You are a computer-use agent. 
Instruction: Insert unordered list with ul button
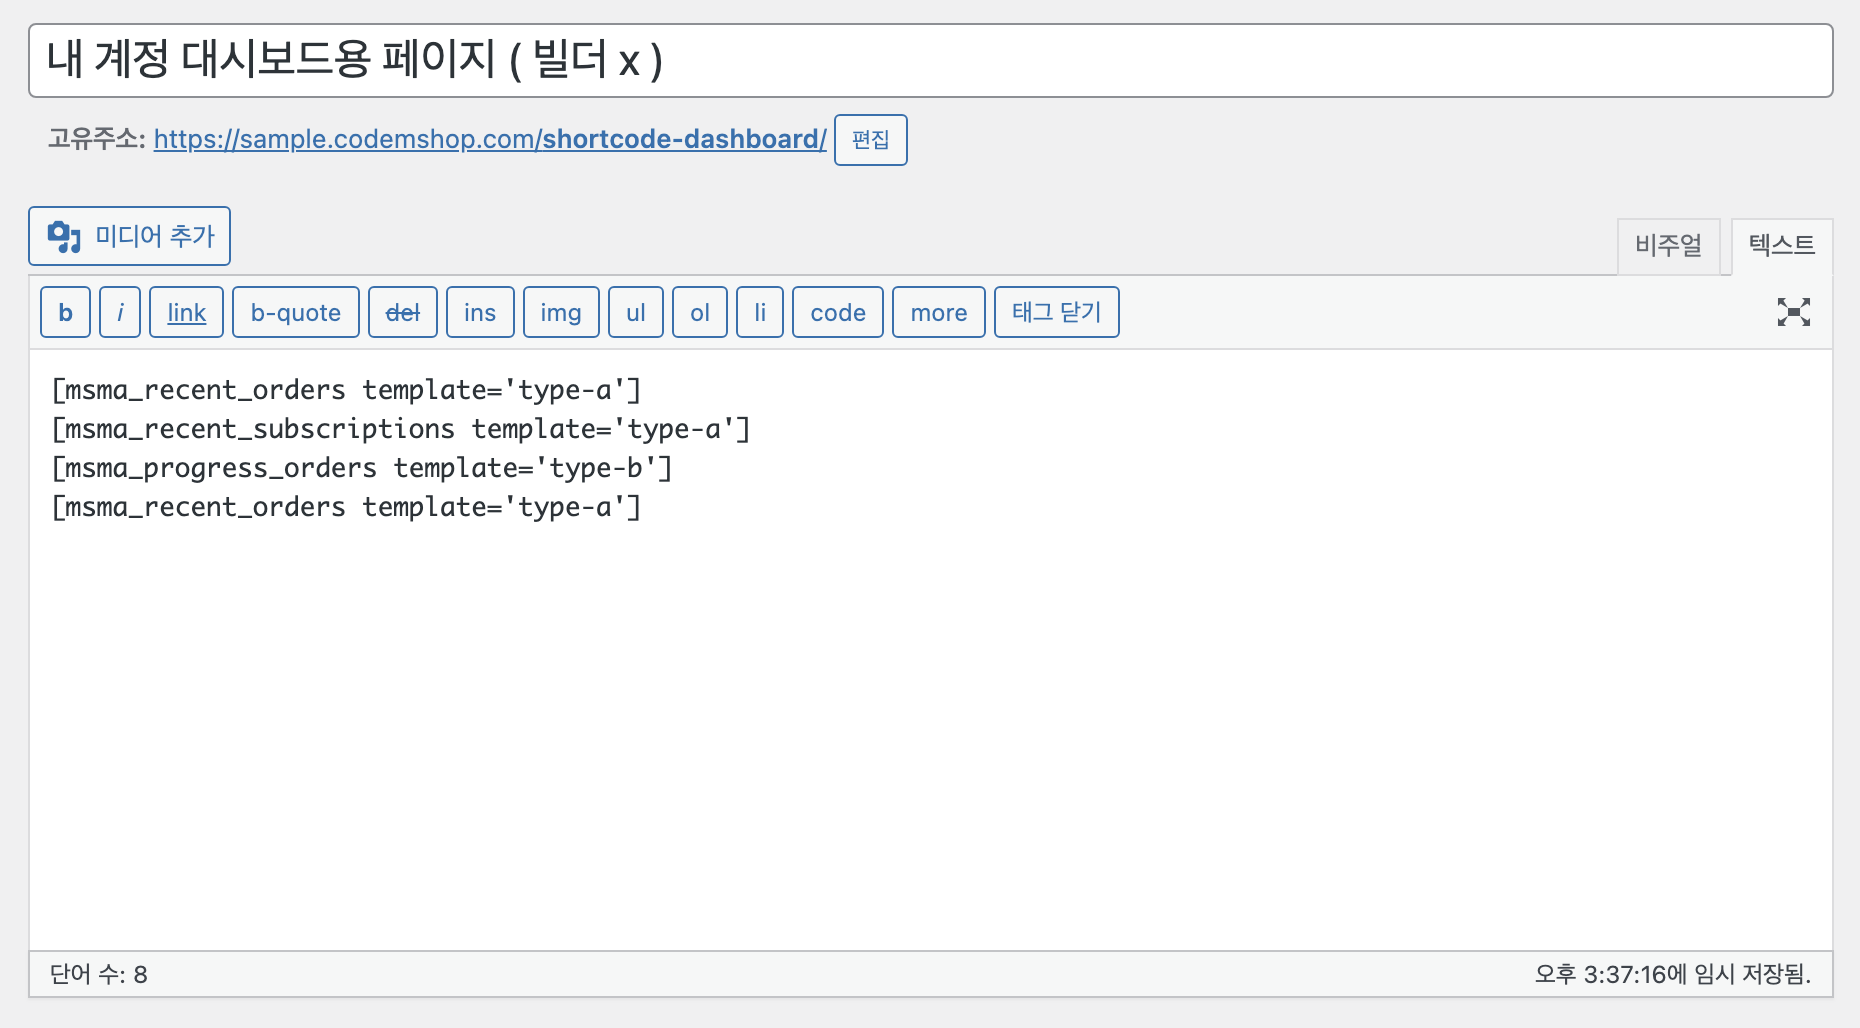(636, 312)
